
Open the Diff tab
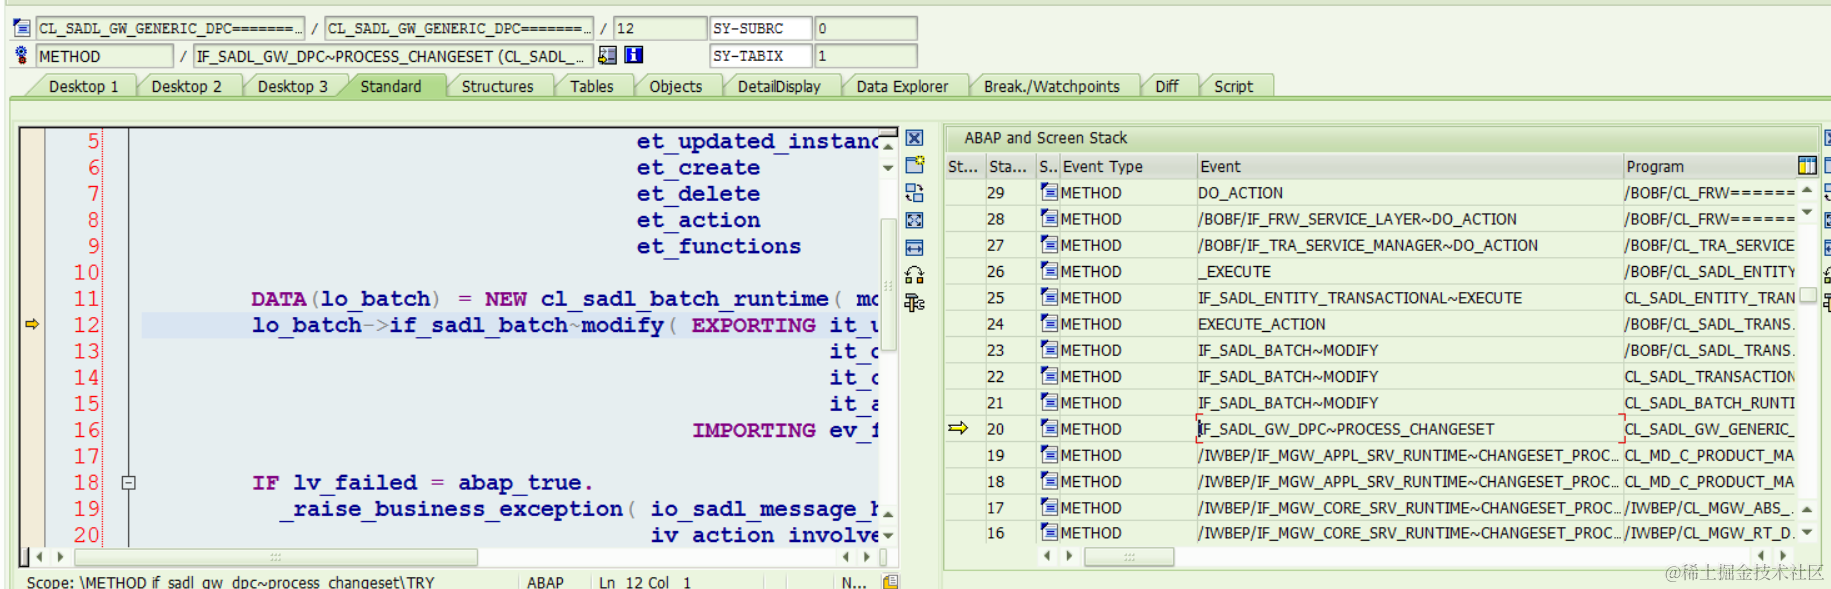coord(1166,86)
